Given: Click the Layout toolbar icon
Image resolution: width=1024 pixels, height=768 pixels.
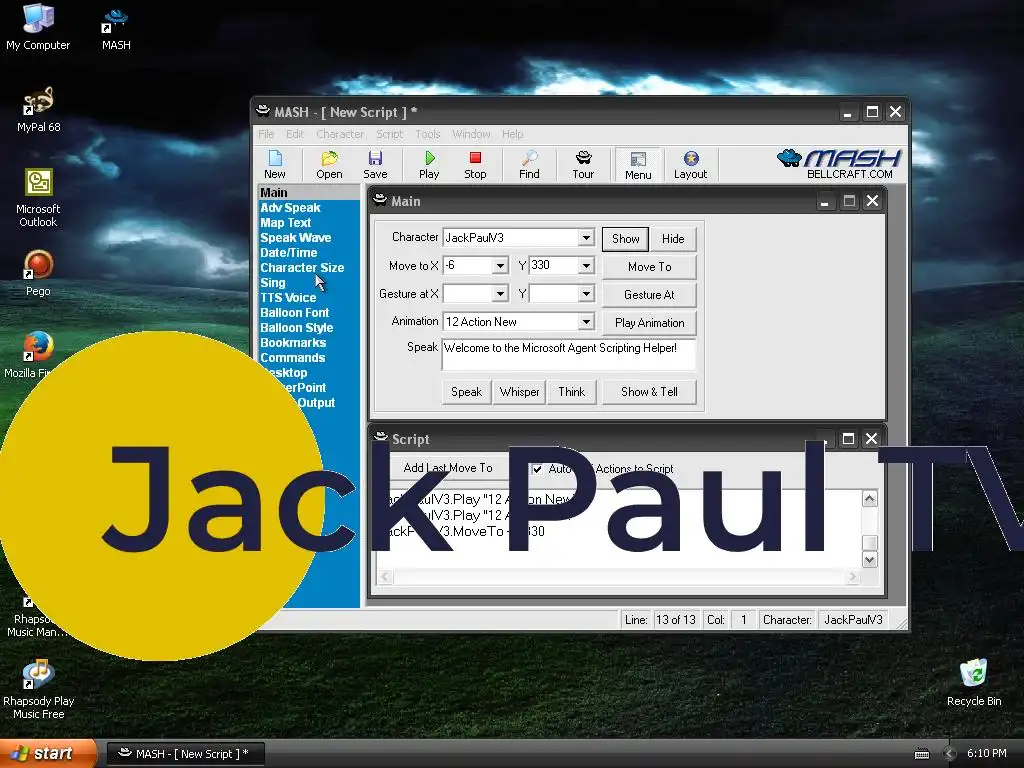Looking at the screenshot, I should point(690,165).
